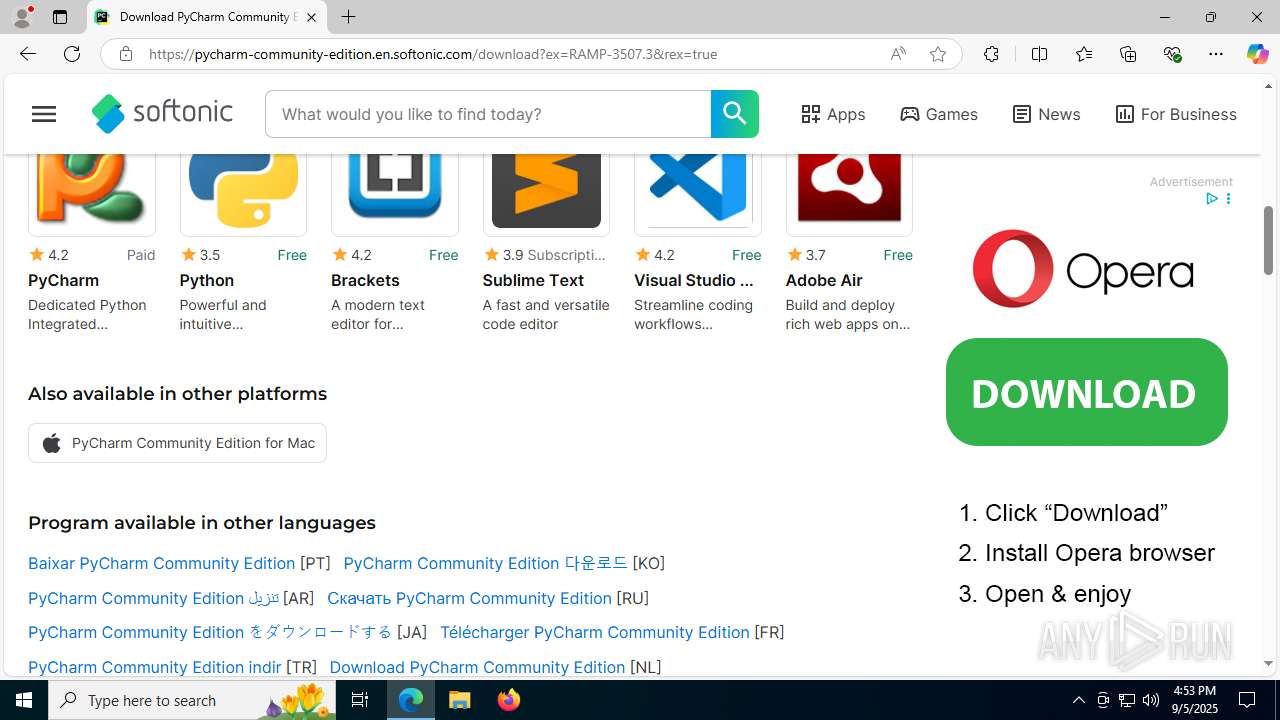The width and height of the screenshot is (1280, 720).
Task: Open the Favorites list
Action: coord(1084,54)
